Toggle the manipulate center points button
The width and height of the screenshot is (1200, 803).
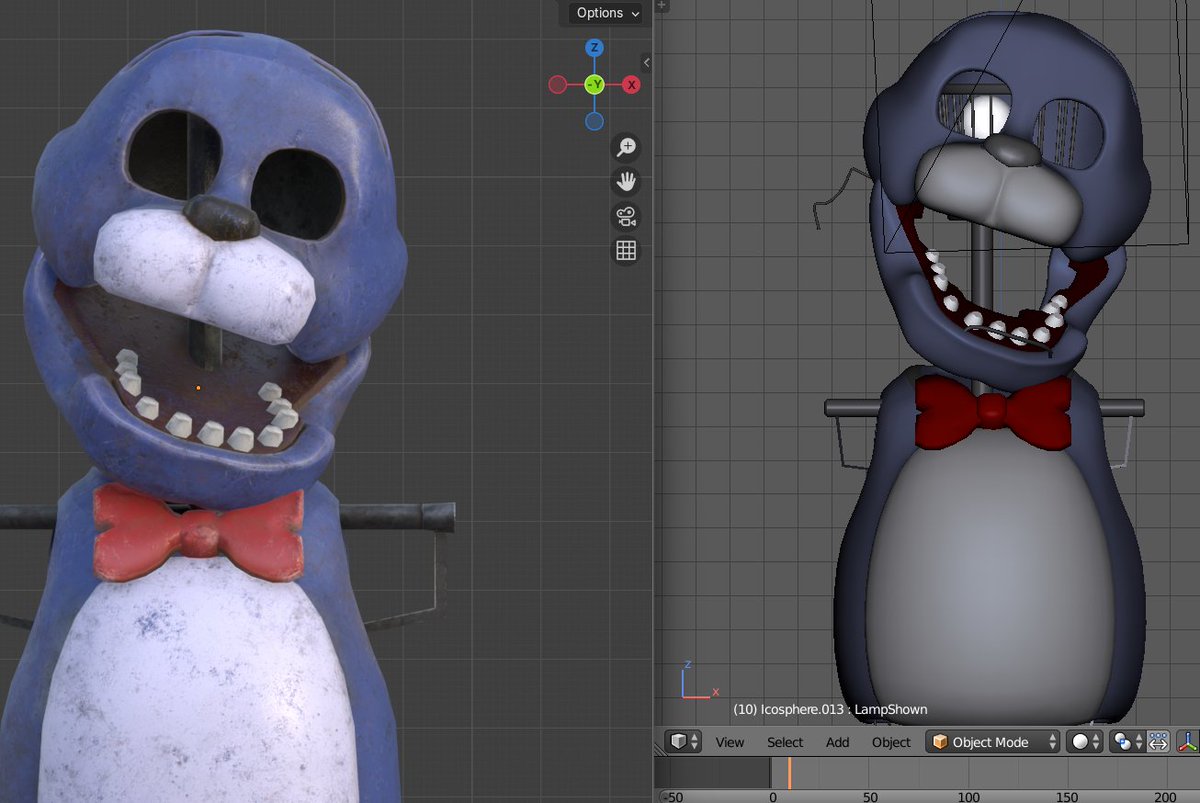1159,742
